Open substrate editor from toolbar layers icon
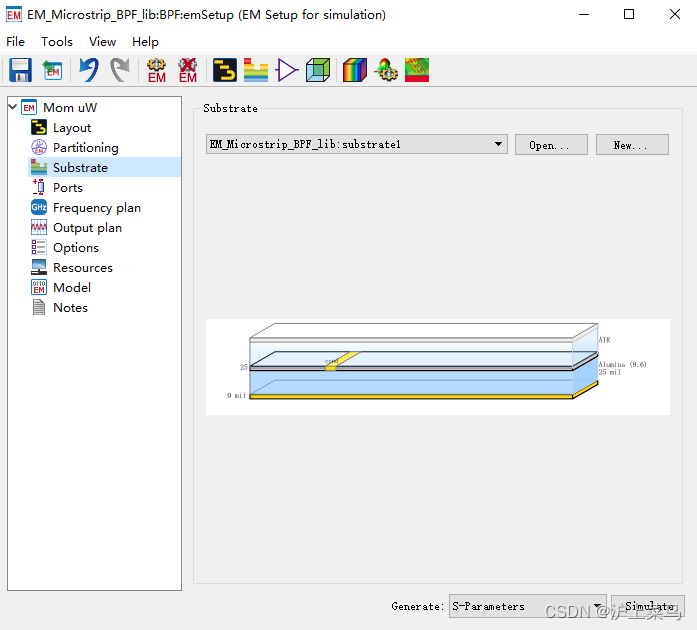Image resolution: width=697 pixels, height=630 pixels. [x=256, y=70]
